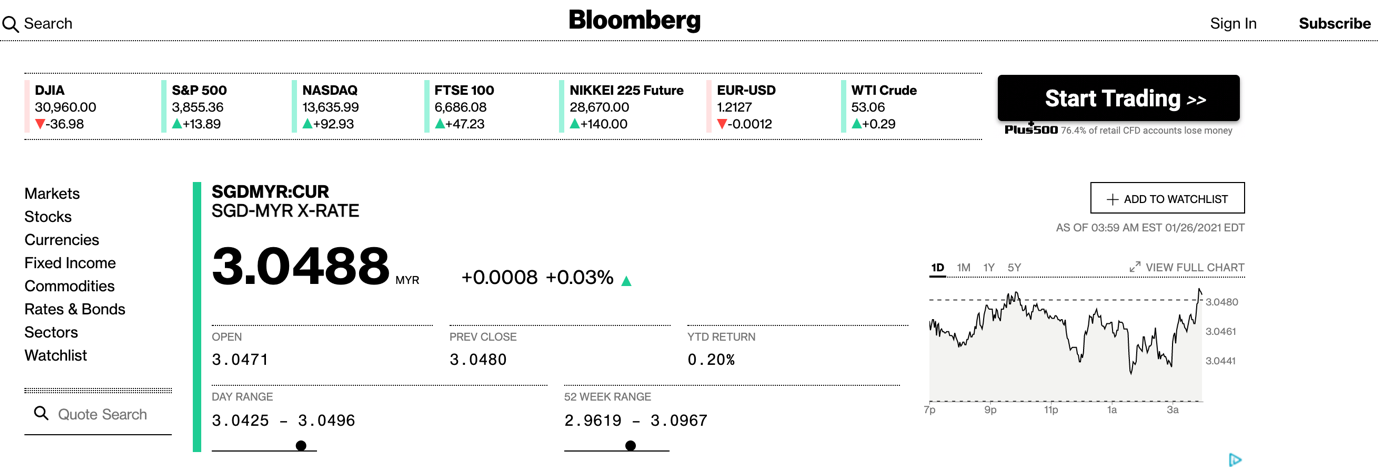Go to Rates & Bonds section
The height and width of the screenshot is (467, 1379).
(x=75, y=309)
